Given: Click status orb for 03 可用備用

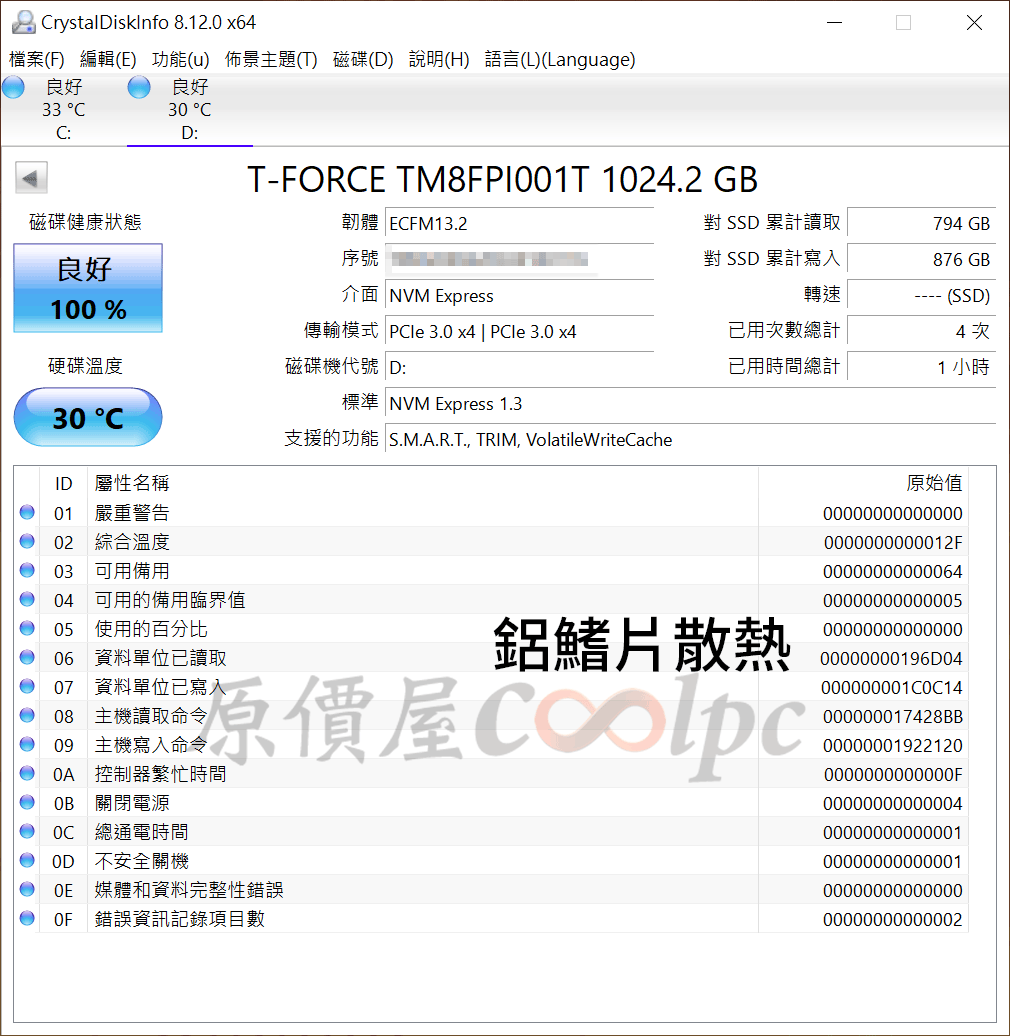Looking at the screenshot, I should click(x=27, y=571).
